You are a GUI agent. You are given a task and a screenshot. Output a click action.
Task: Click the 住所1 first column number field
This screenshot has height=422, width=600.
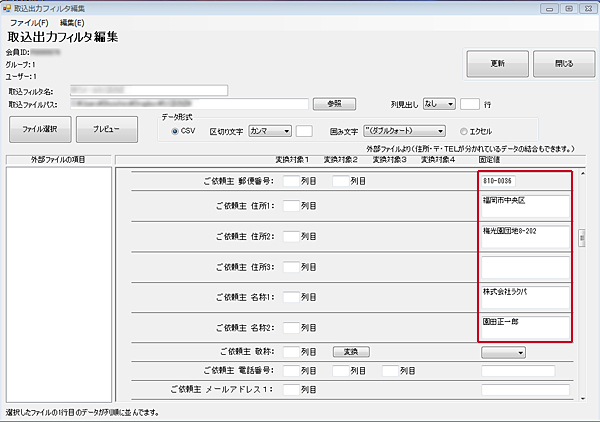click(290, 205)
